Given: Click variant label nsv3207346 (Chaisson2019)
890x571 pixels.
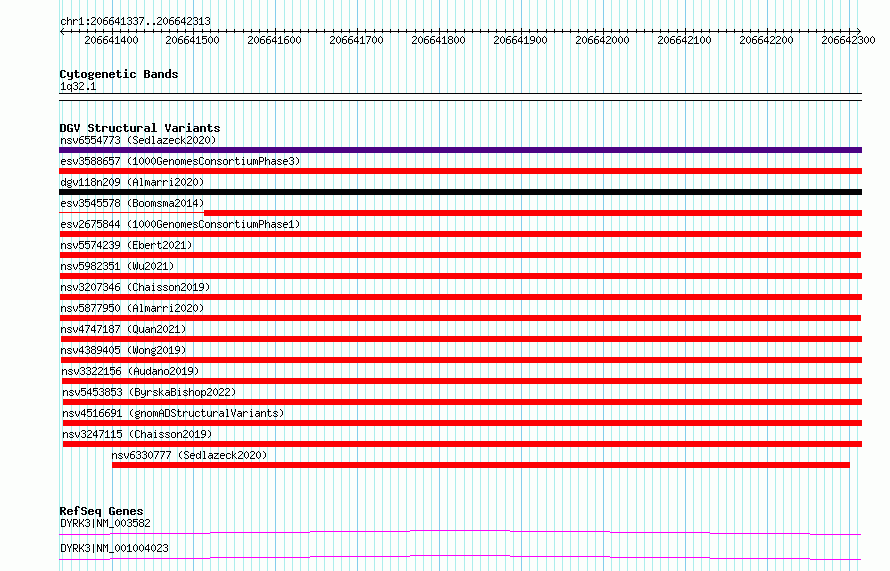Looking at the screenshot, I should 135,287.
